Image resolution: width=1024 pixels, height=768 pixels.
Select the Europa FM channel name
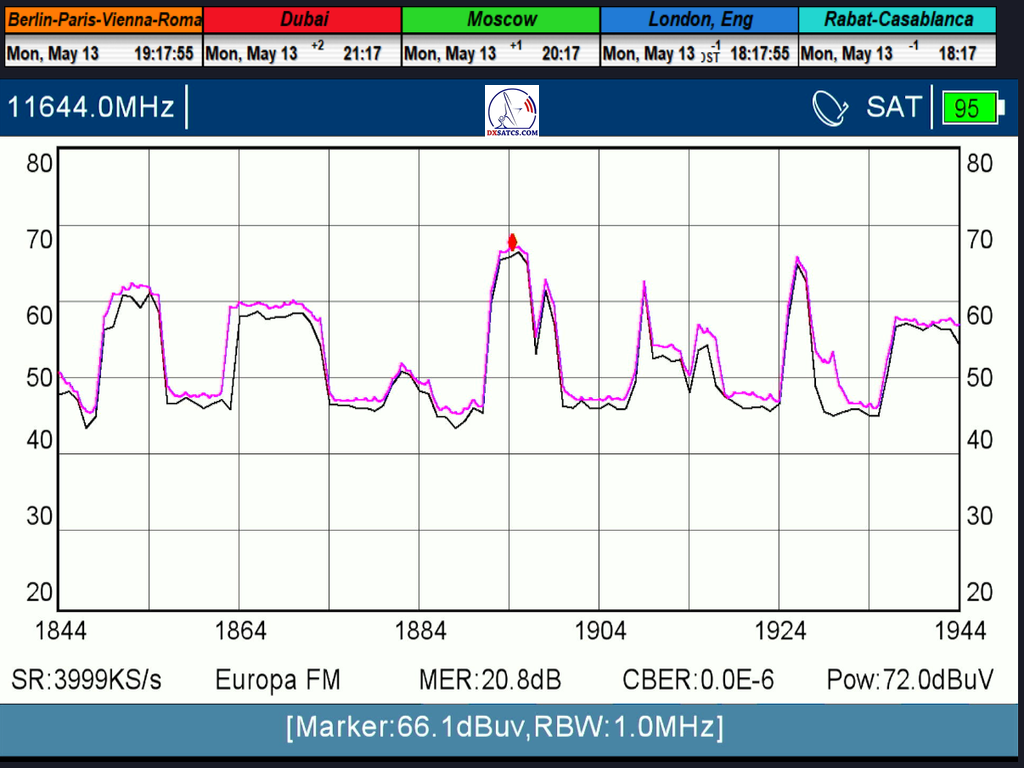coord(278,680)
